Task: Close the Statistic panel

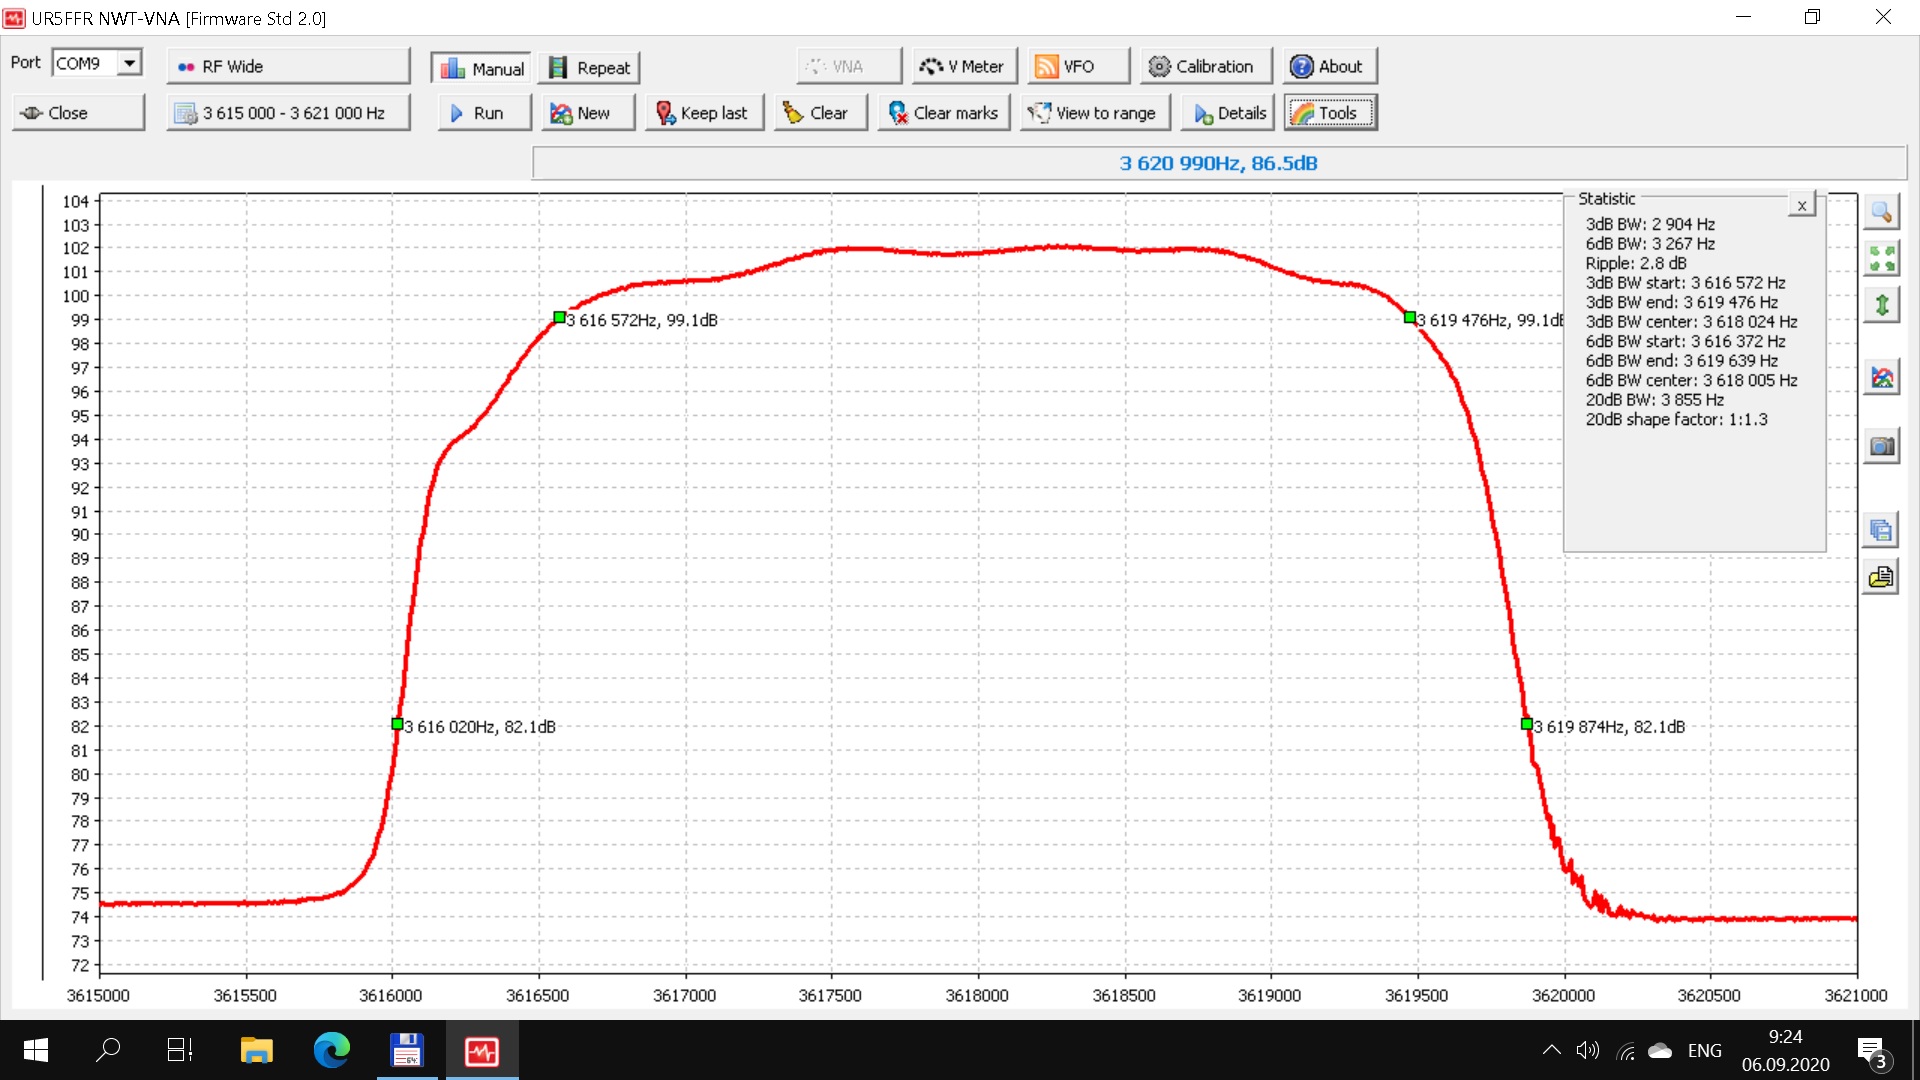Action: [1801, 205]
